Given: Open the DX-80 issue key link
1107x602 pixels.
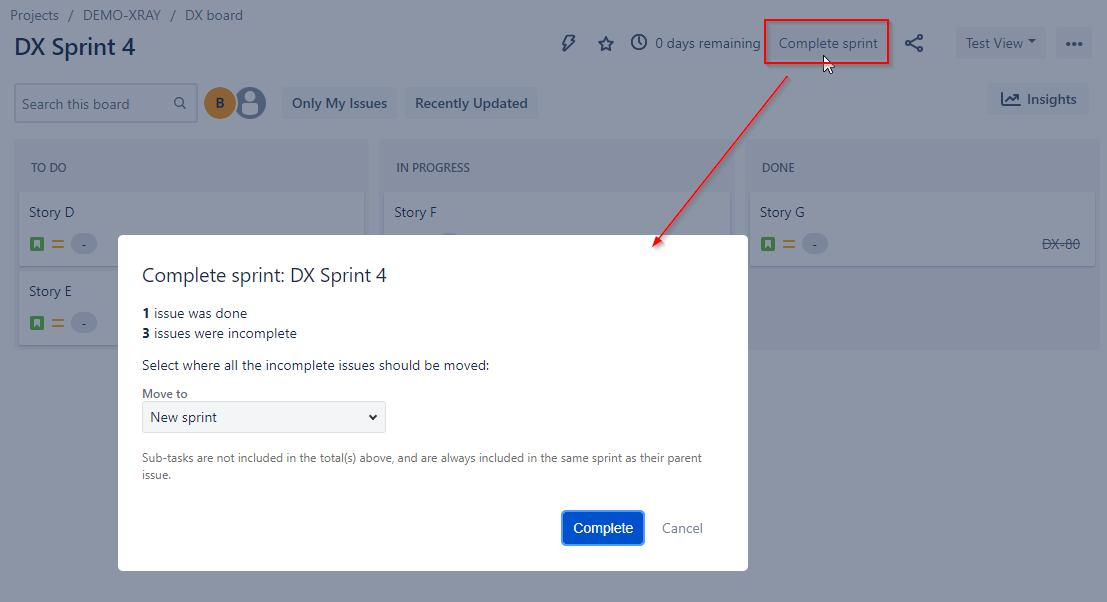Looking at the screenshot, I should click(1060, 244).
